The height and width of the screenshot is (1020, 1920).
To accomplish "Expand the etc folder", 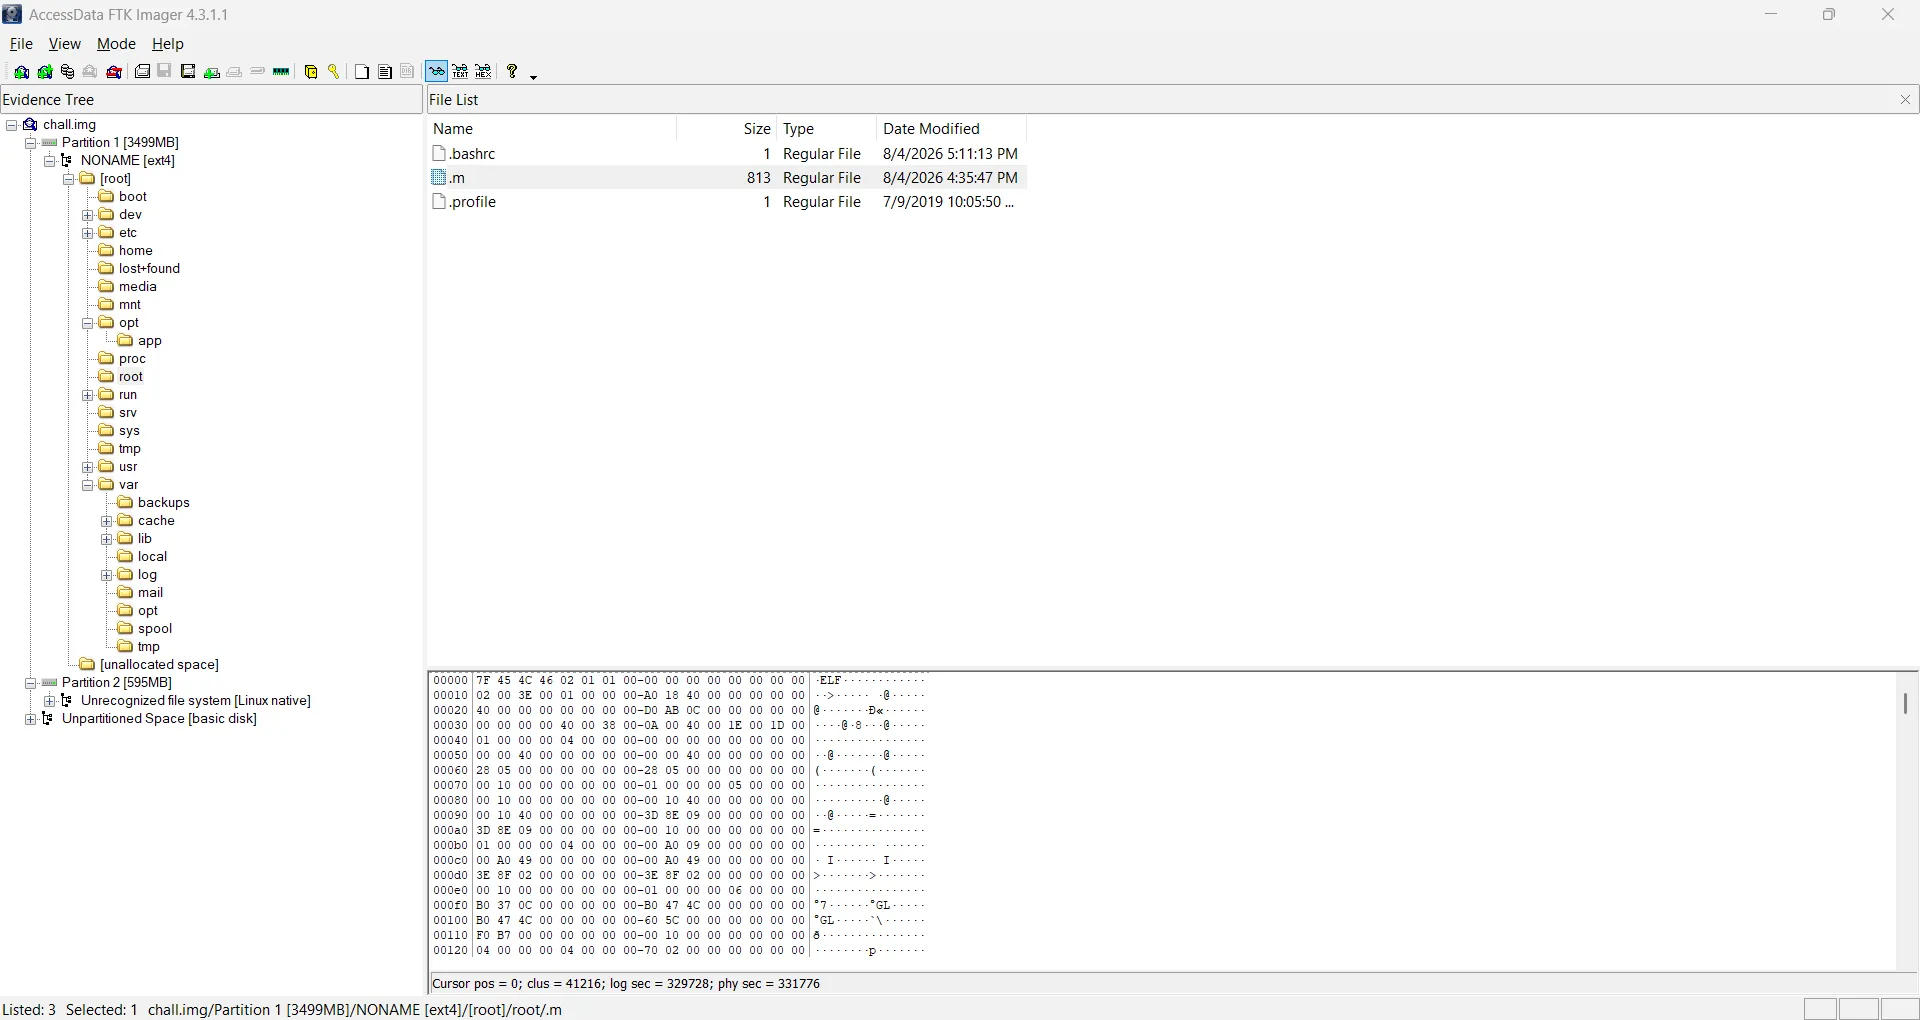I will [88, 233].
